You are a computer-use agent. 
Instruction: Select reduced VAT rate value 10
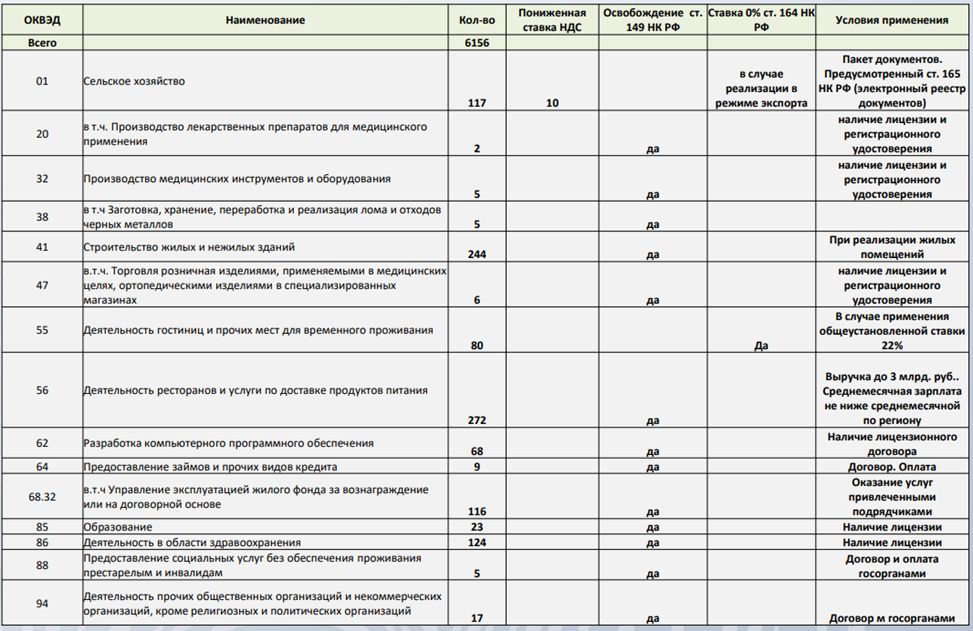(553, 102)
